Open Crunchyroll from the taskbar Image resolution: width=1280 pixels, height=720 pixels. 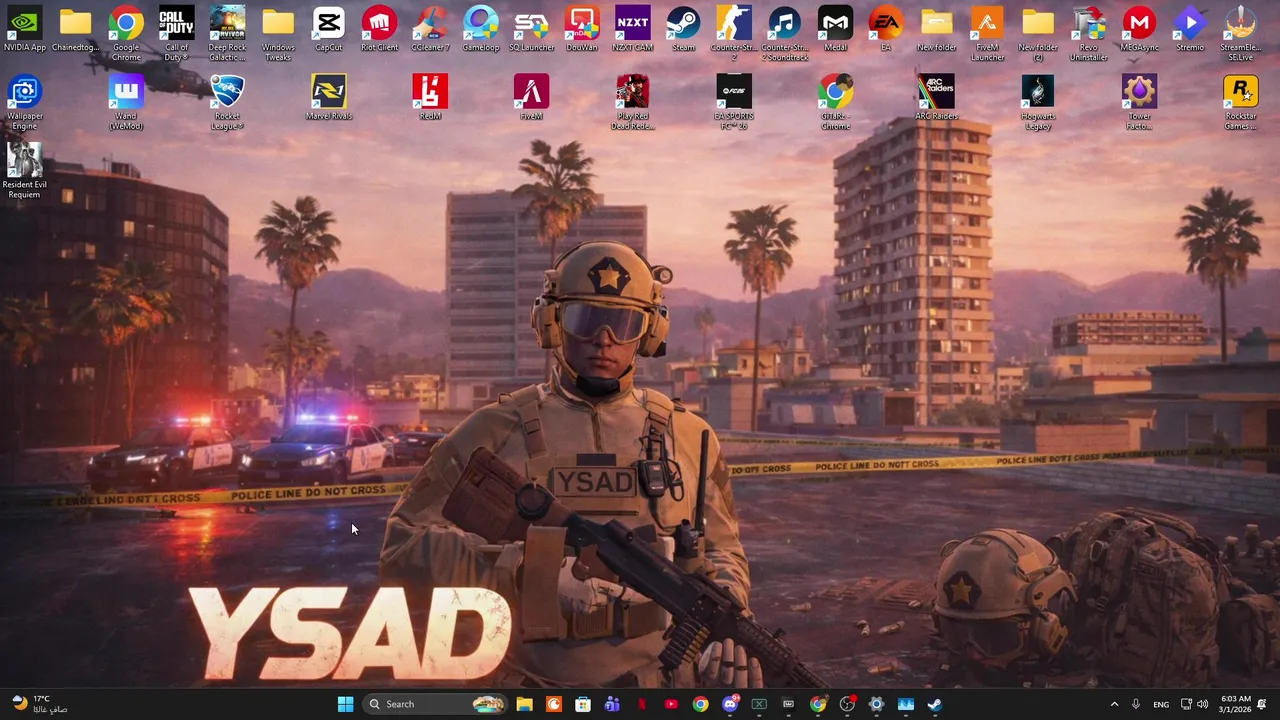click(554, 704)
